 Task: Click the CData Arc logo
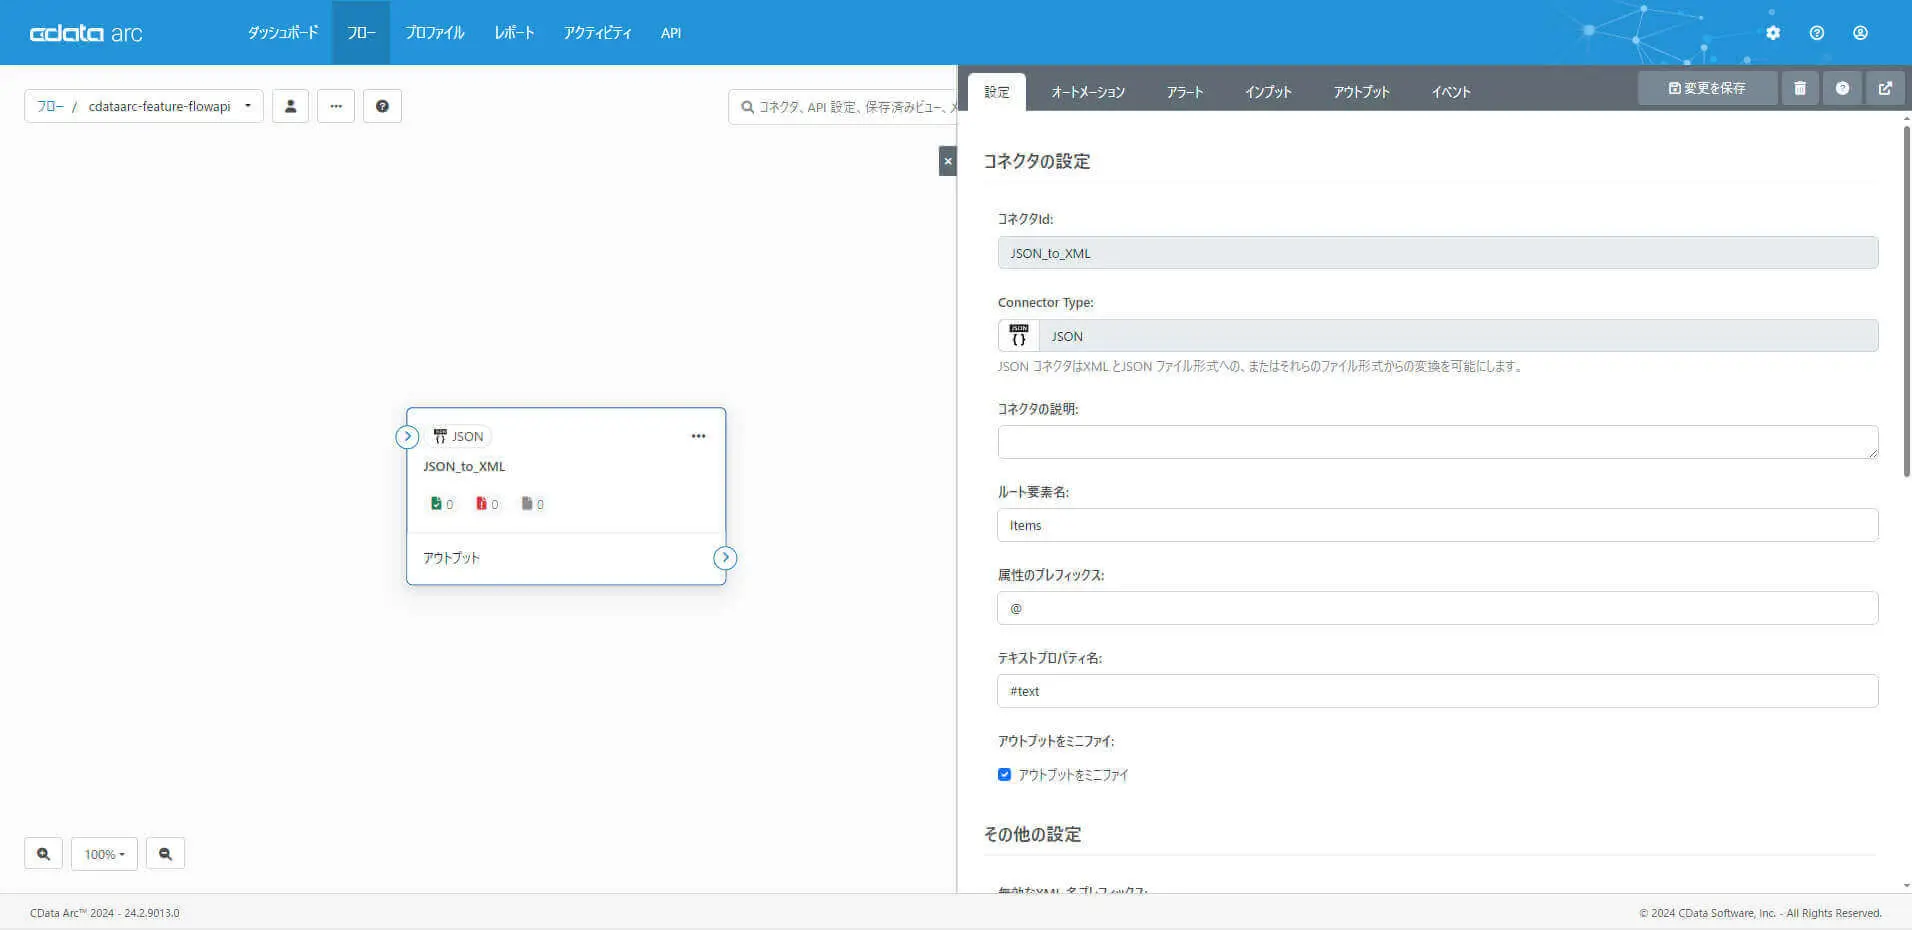(x=86, y=33)
